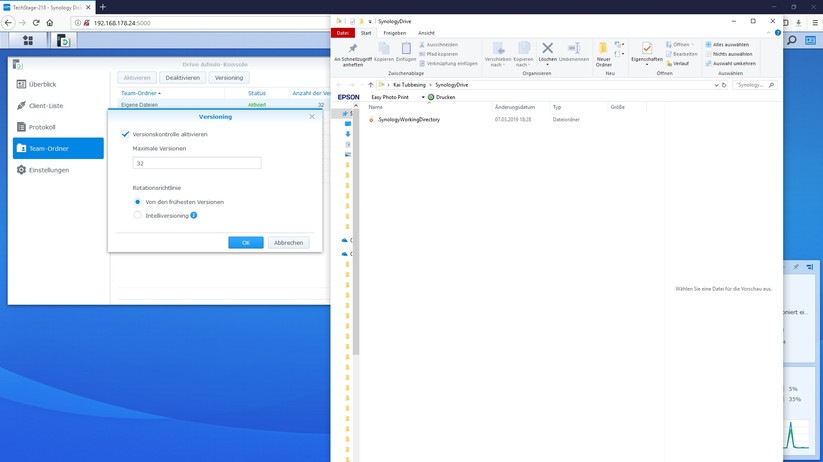This screenshot has height=462, width=823.
Task: Click the Intelliversioning info icon
Action: click(x=193, y=215)
